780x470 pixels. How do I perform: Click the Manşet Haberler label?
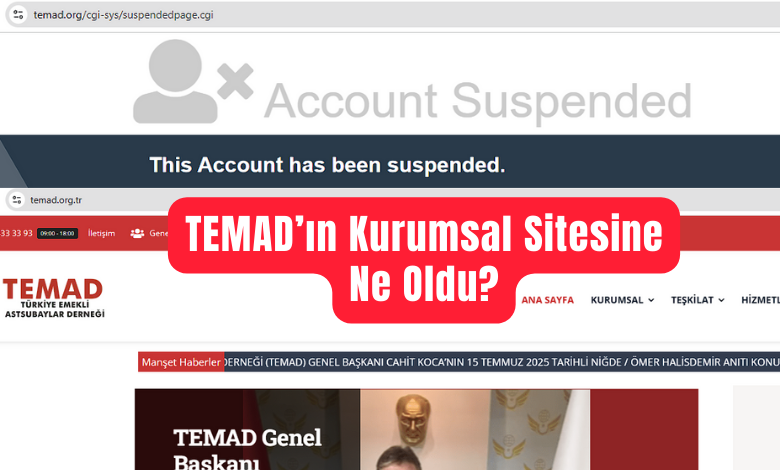coord(181,362)
